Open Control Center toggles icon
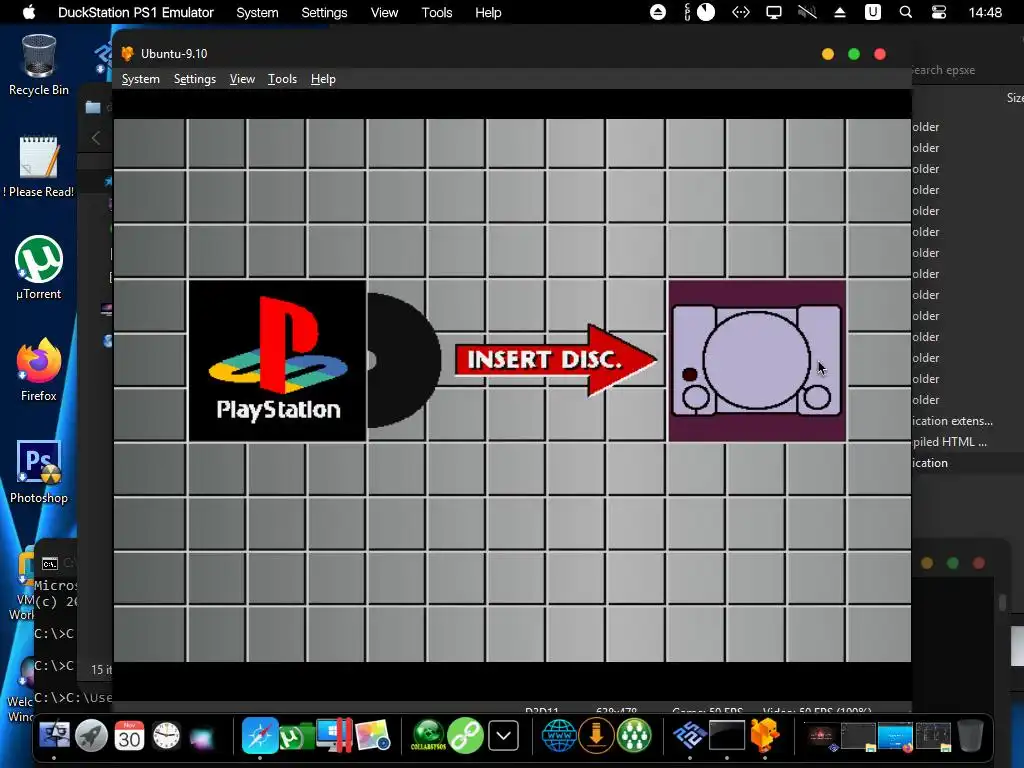This screenshot has height=768, width=1024. click(939, 12)
